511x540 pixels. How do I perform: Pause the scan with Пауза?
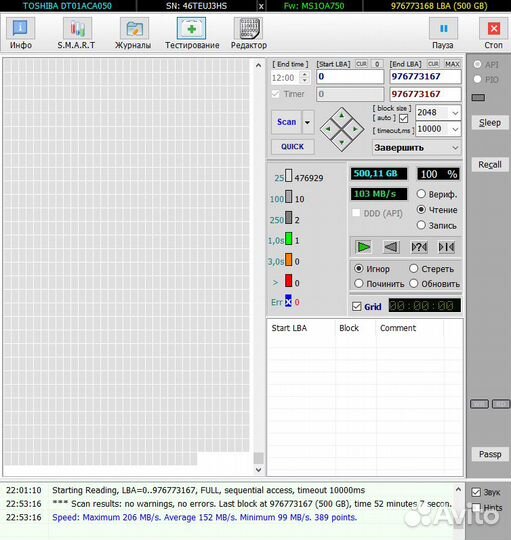click(443, 34)
